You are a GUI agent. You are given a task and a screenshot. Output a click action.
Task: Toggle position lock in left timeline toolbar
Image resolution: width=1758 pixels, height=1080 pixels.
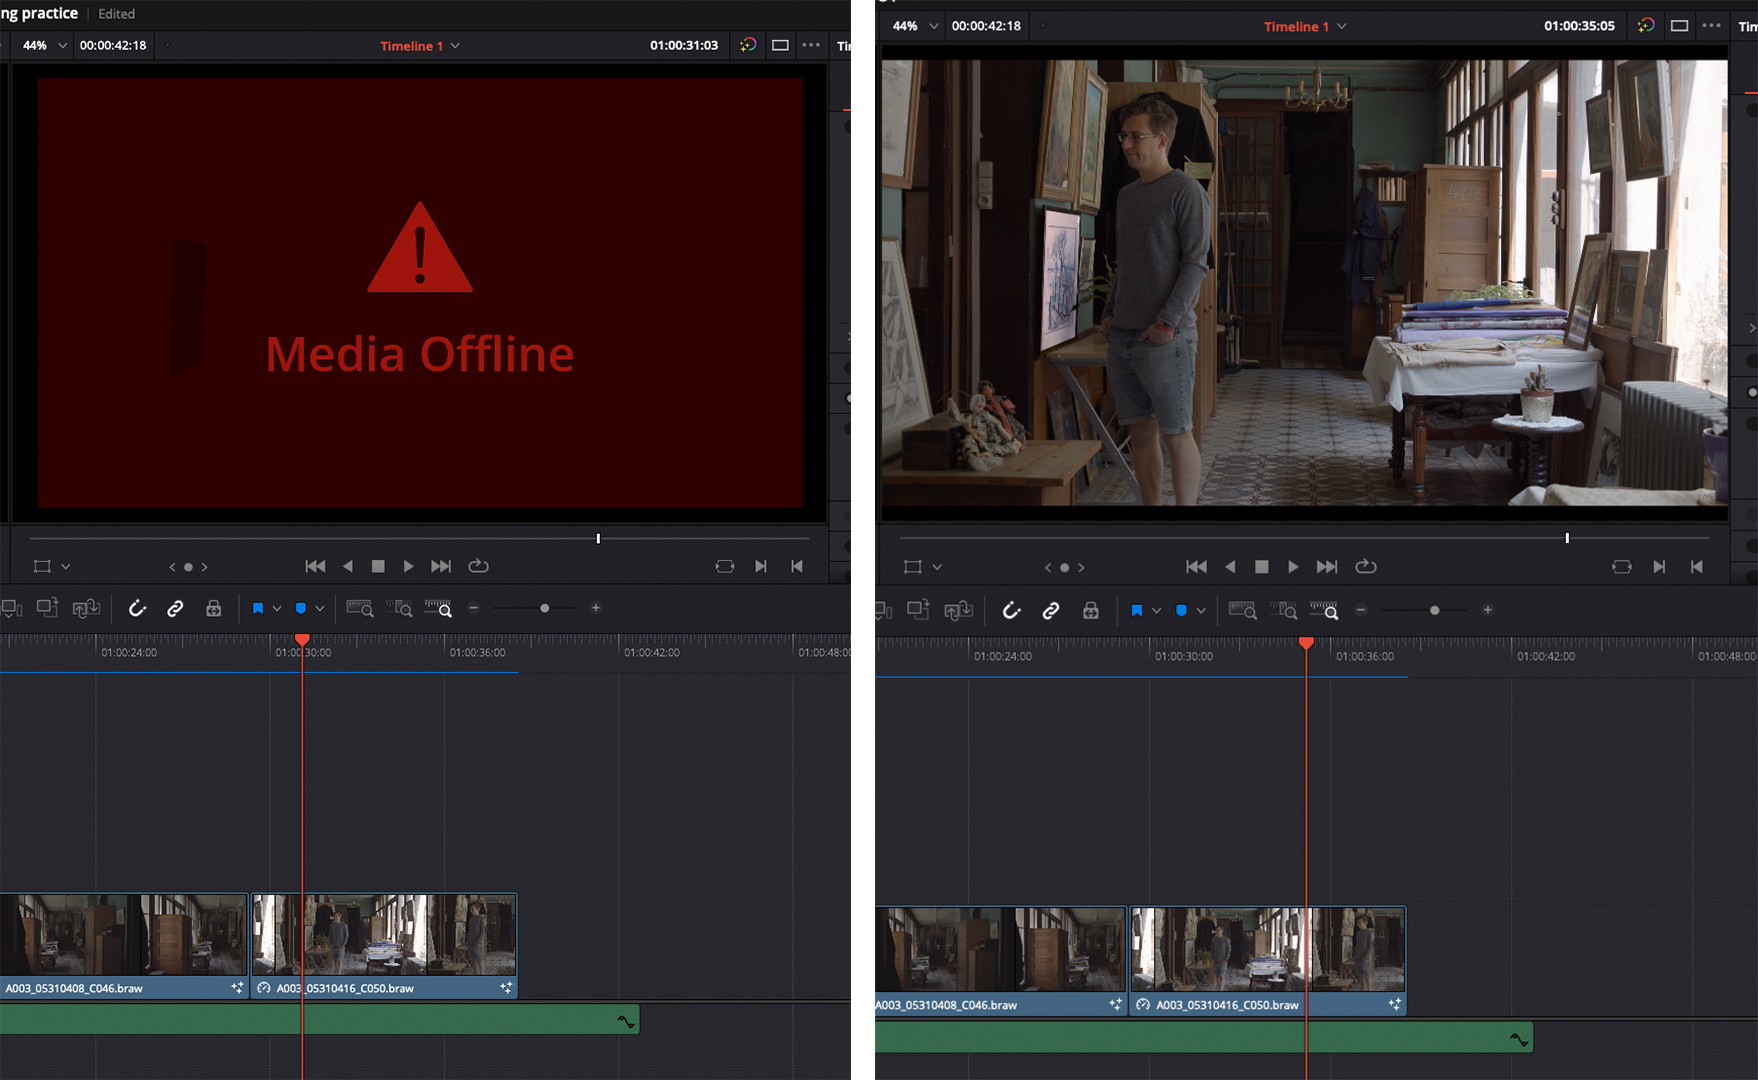(x=213, y=608)
